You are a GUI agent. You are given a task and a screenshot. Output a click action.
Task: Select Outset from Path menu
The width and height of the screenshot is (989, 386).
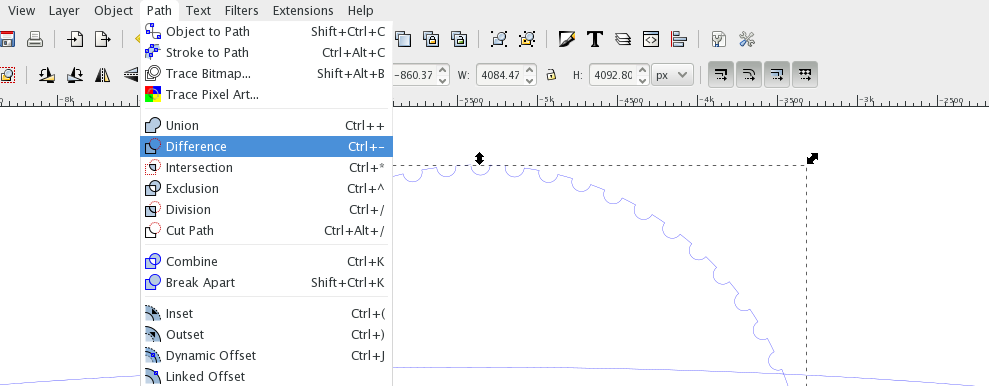[x=266, y=334]
